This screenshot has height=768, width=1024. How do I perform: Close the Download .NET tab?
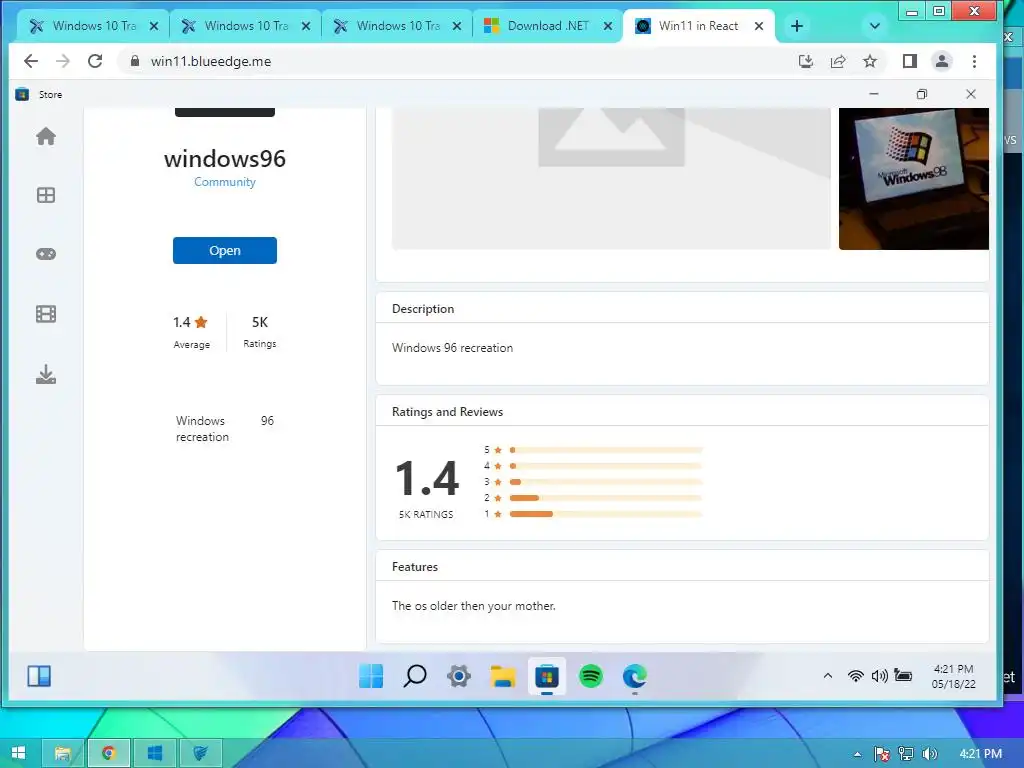click(607, 26)
